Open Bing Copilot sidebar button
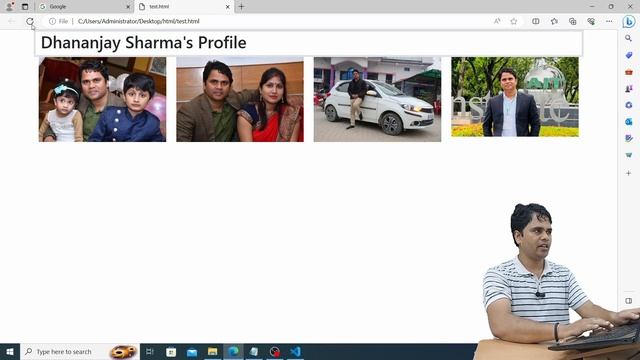640x360 pixels. [x=629, y=21]
